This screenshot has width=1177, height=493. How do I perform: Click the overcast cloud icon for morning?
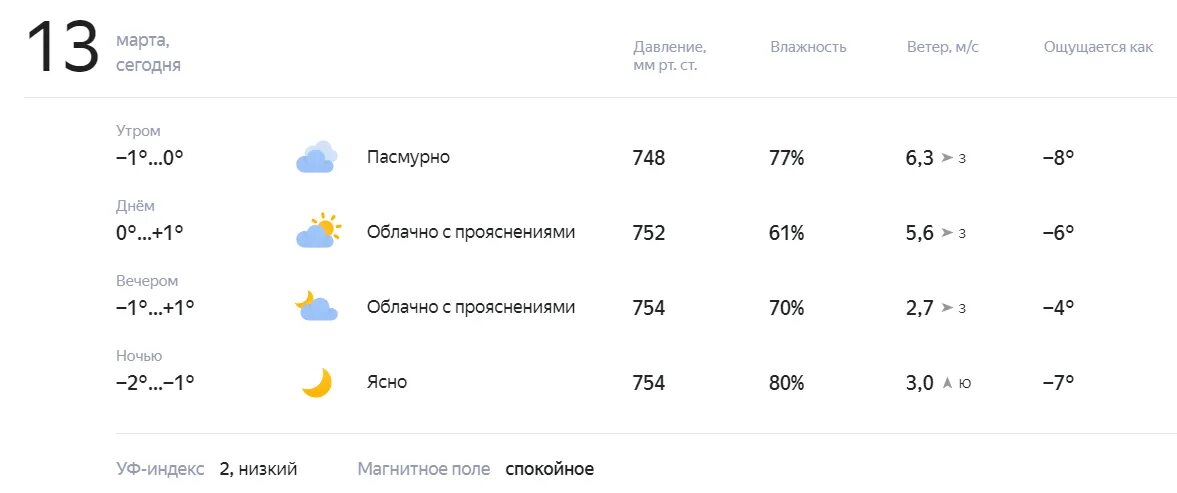[x=316, y=158]
